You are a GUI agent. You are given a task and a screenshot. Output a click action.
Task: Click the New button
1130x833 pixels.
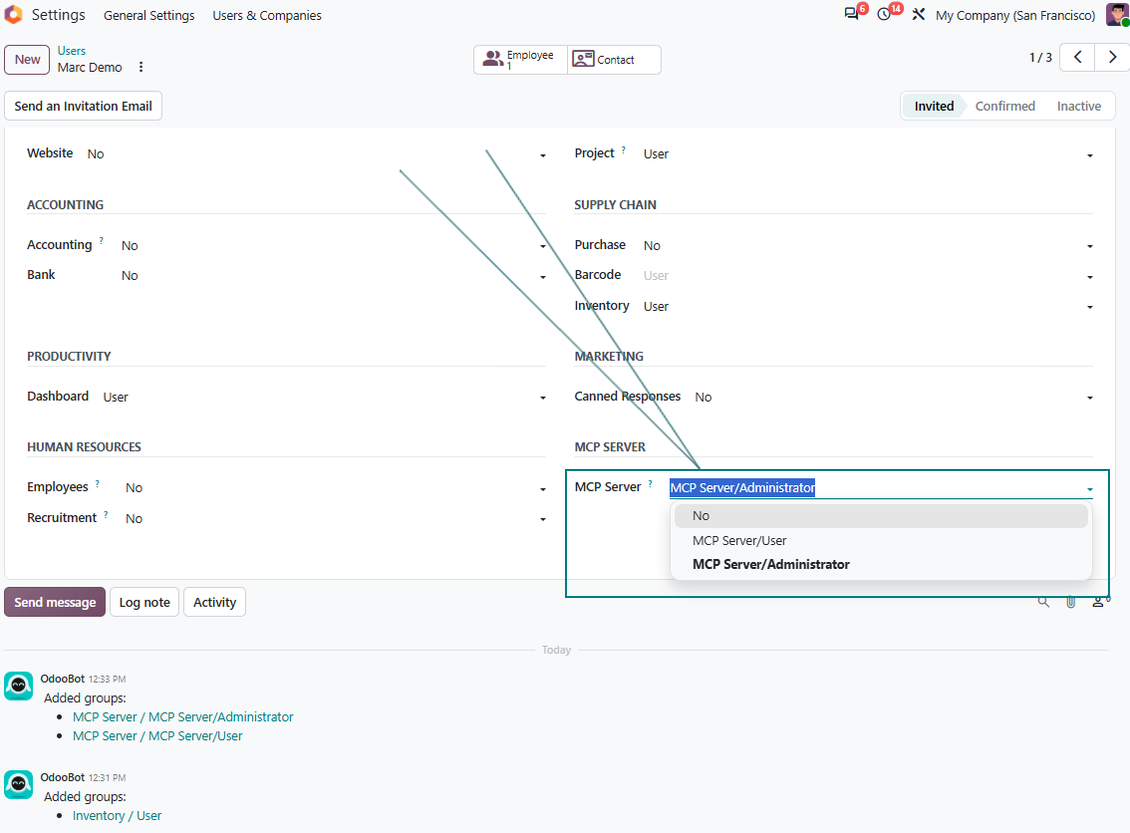coord(27,60)
